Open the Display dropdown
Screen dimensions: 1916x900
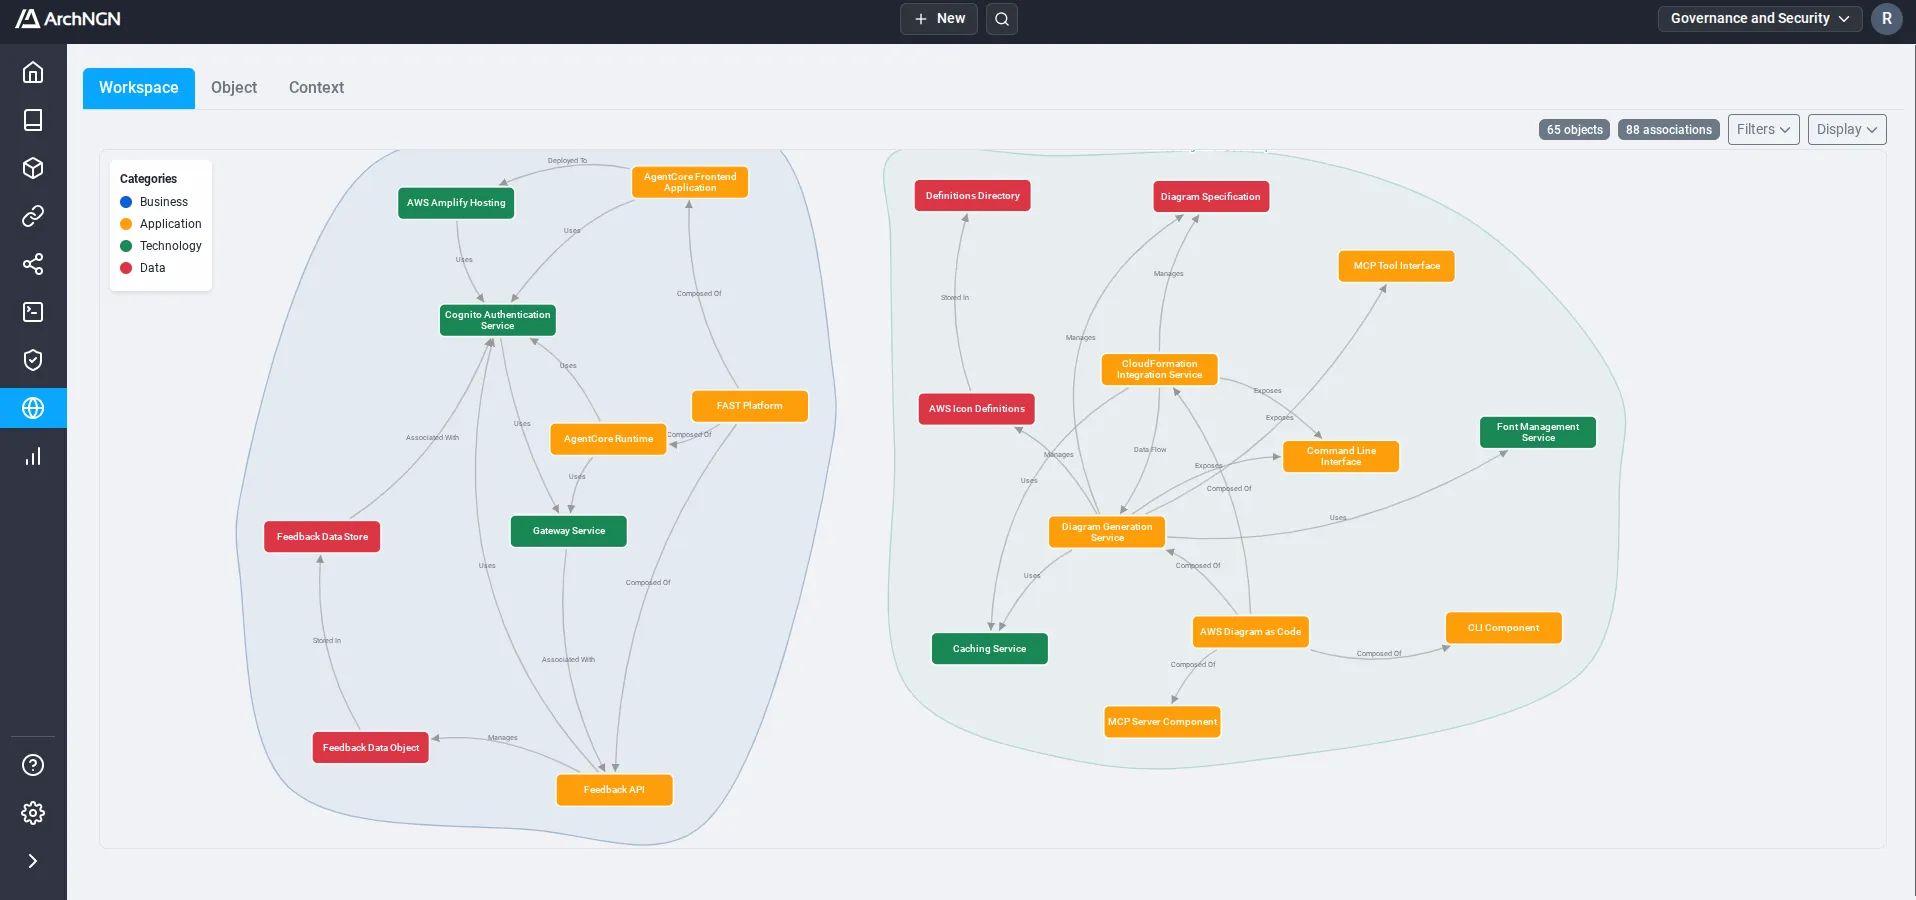click(1847, 129)
